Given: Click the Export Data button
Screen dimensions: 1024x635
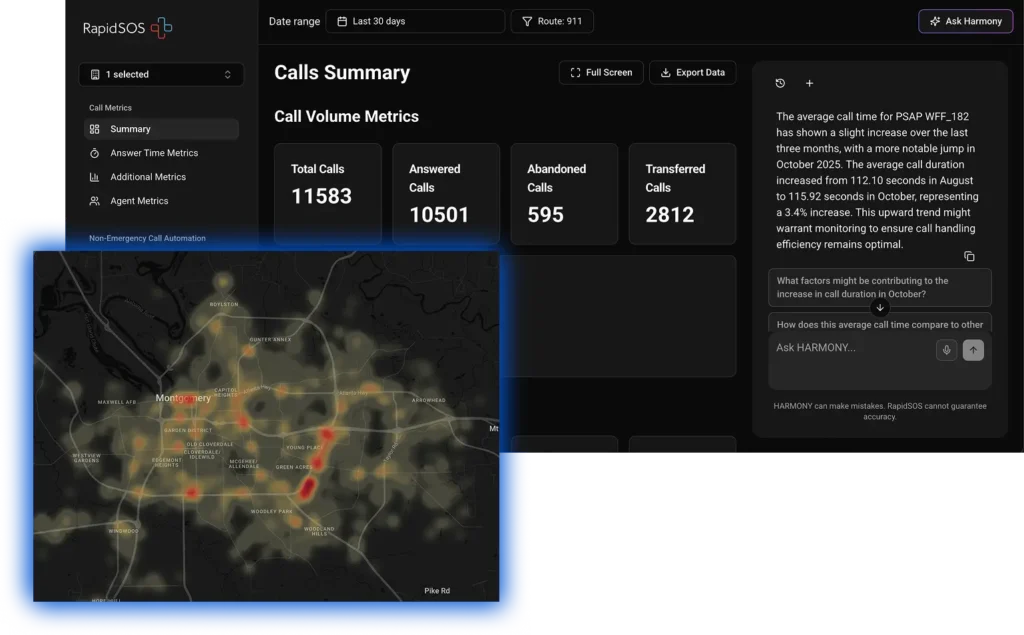Looking at the screenshot, I should click(x=692, y=72).
